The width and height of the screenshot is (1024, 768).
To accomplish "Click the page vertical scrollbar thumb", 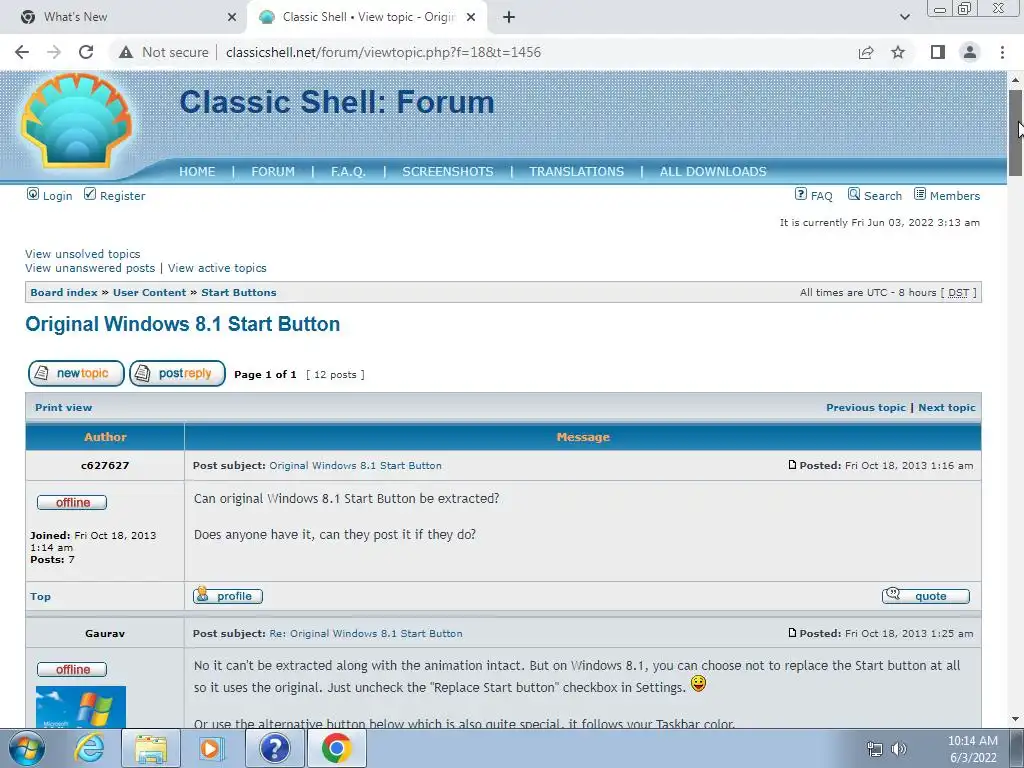I will click(1015, 132).
